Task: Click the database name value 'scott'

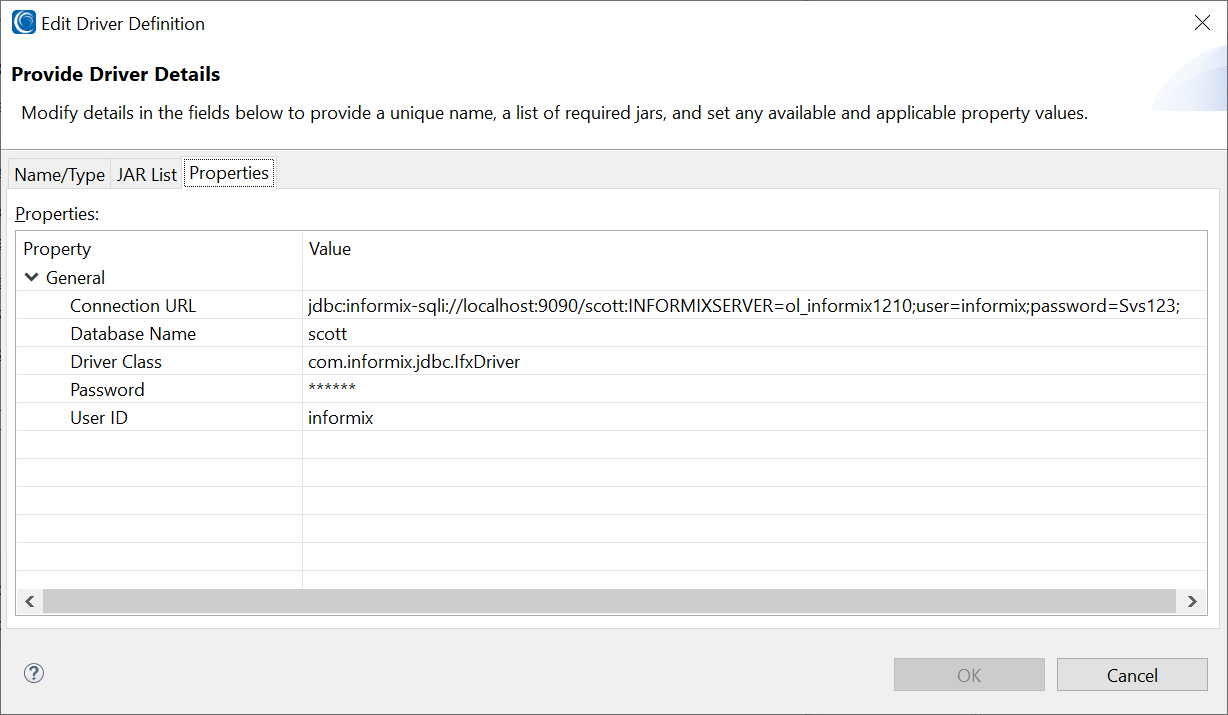Action: [x=327, y=334]
